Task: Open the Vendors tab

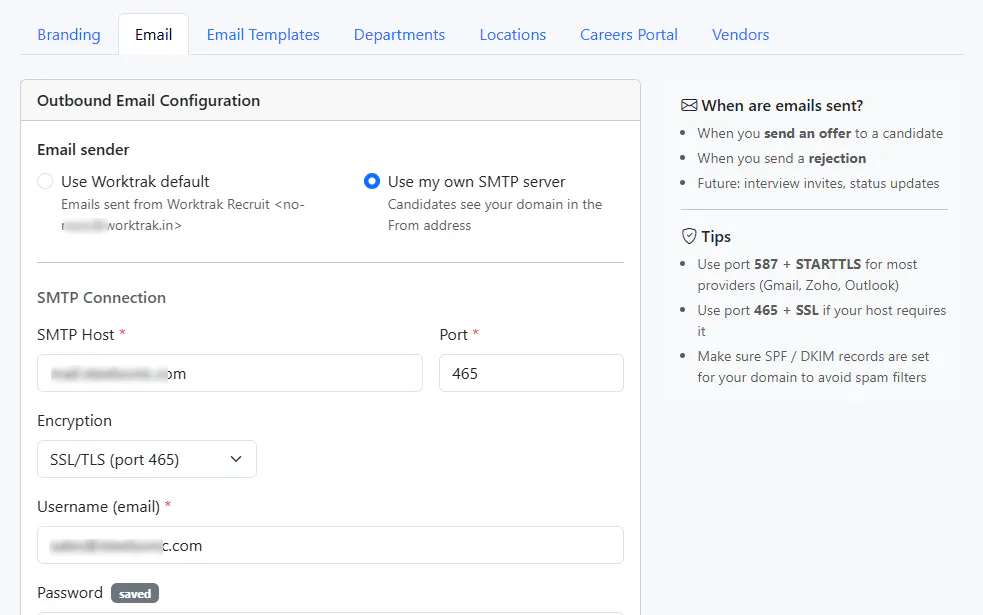Action: tap(740, 34)
